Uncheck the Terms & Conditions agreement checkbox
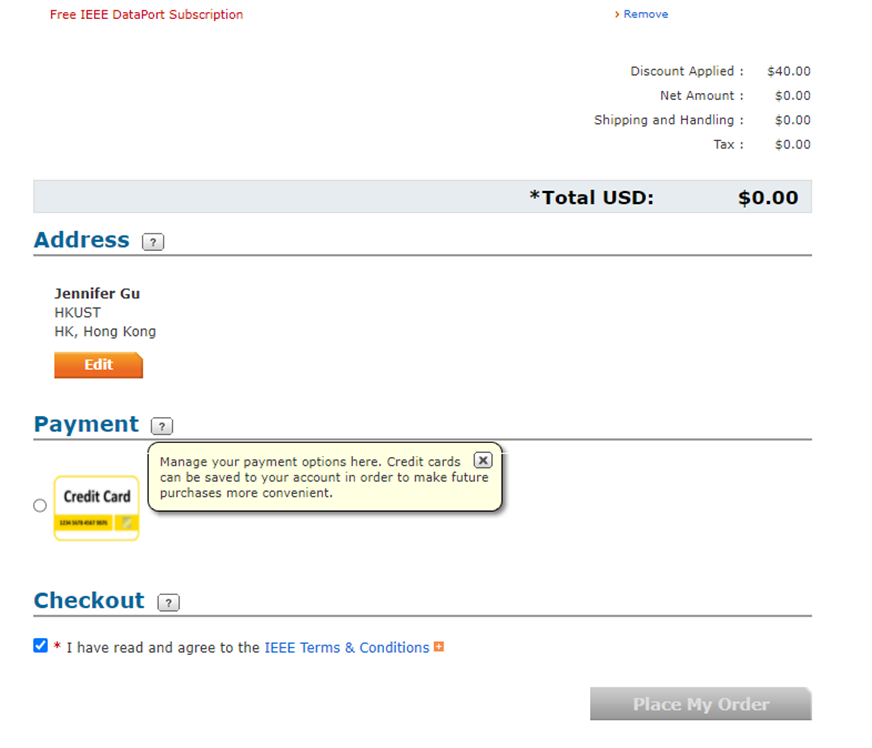872x748 pixels. [41, 646]
